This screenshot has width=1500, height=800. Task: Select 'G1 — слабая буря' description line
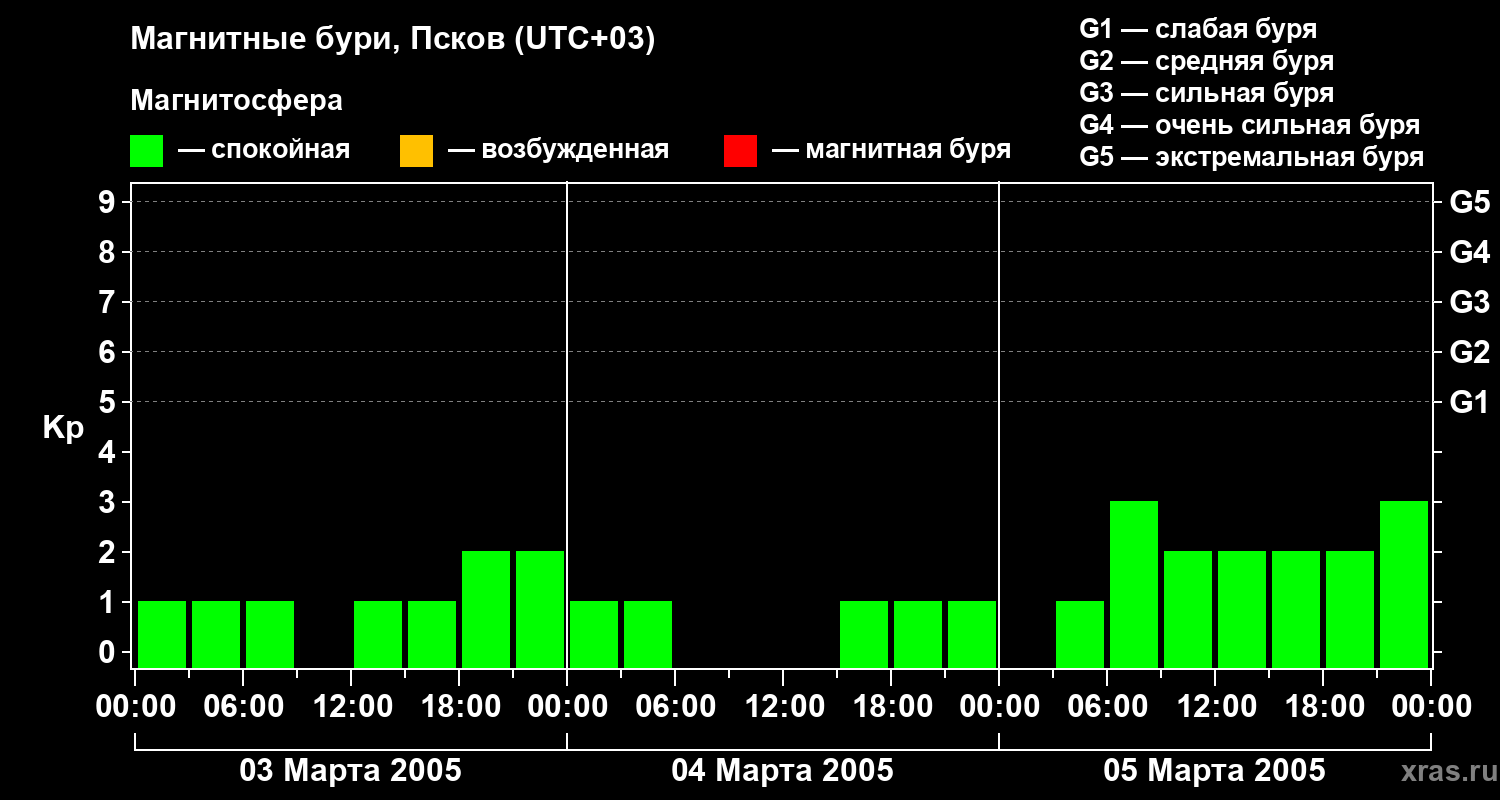1198,29
